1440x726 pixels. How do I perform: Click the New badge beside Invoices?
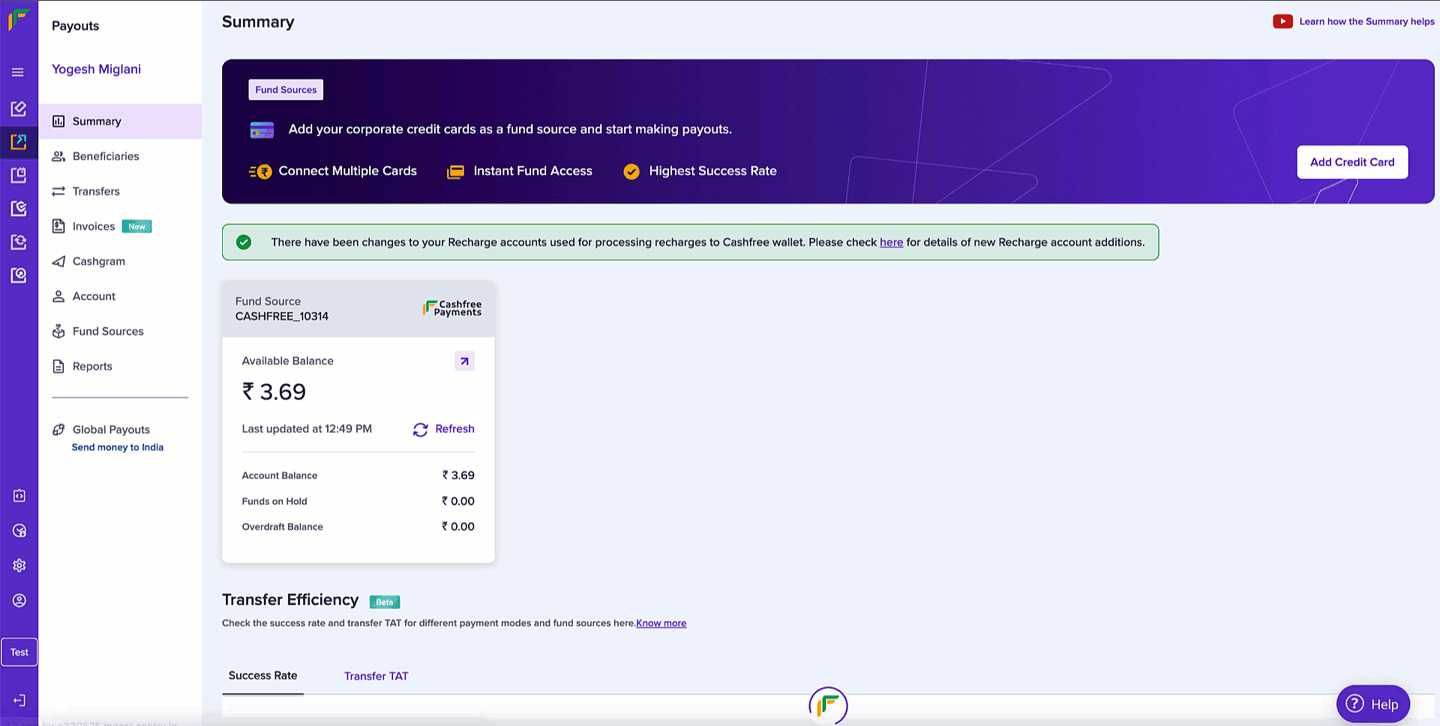pyautogui.click(x=137, y=227)
